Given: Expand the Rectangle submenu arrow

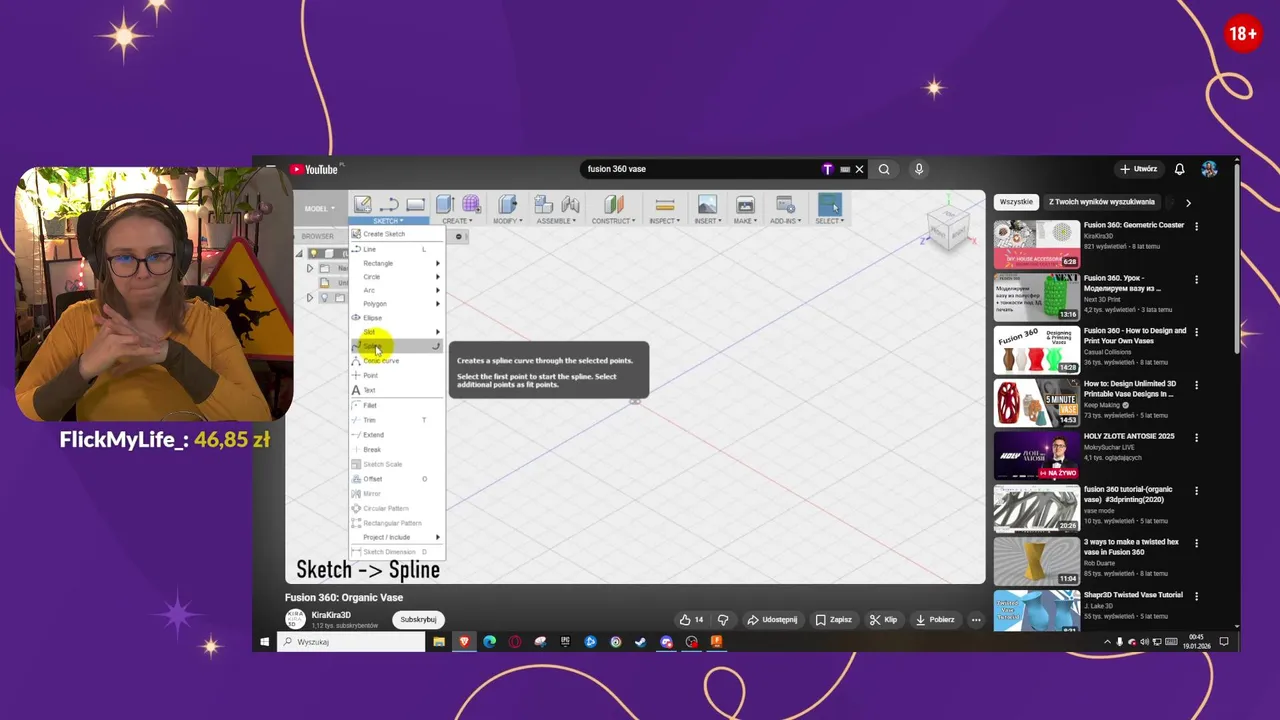Looking at the screenshot, I should [x=437, y=263].
